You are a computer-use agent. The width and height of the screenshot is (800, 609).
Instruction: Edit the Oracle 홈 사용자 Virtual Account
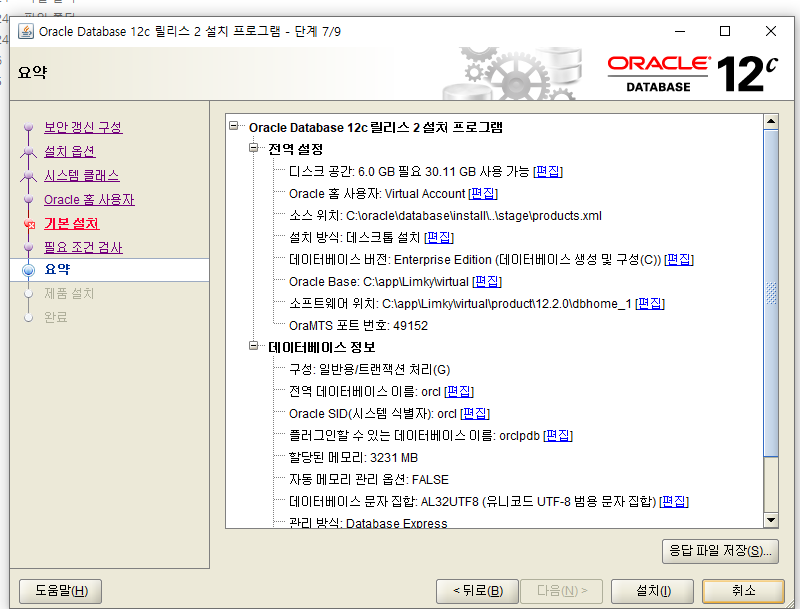[483, 193]
